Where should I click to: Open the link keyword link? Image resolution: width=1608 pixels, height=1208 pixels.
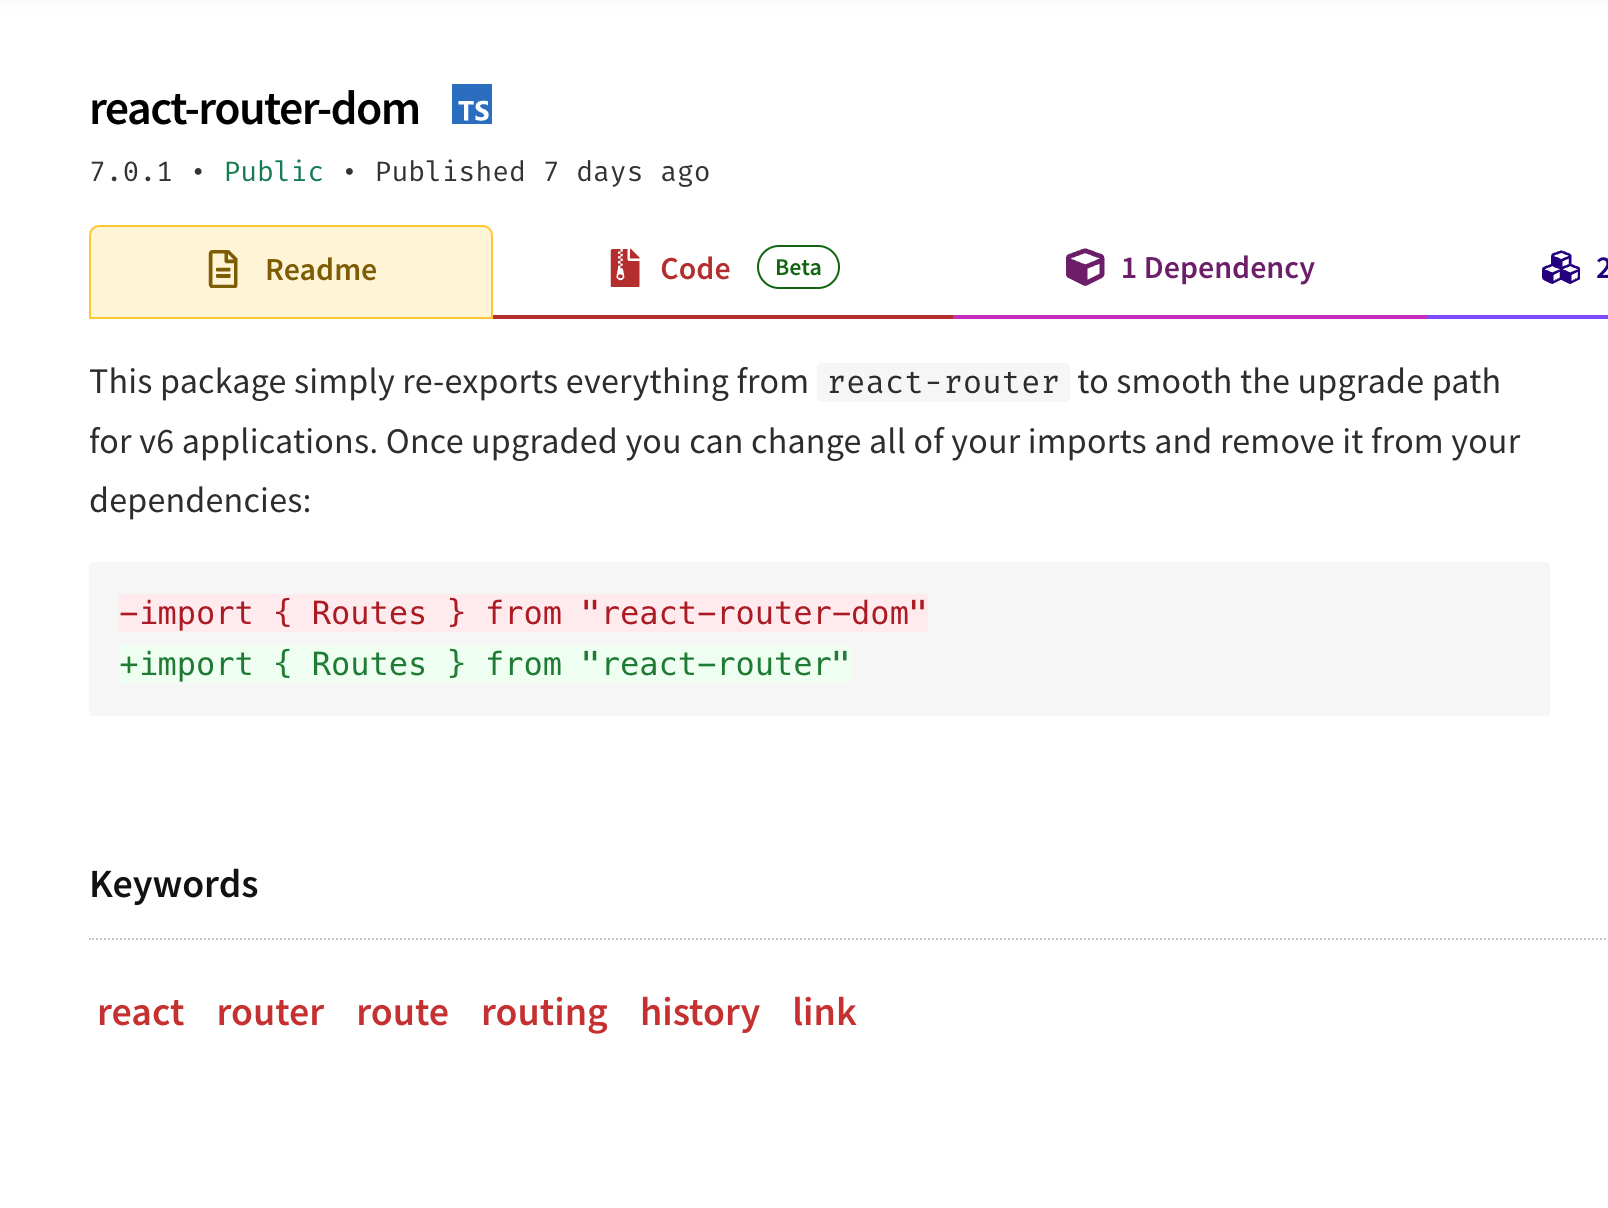tap(824, 1012)
